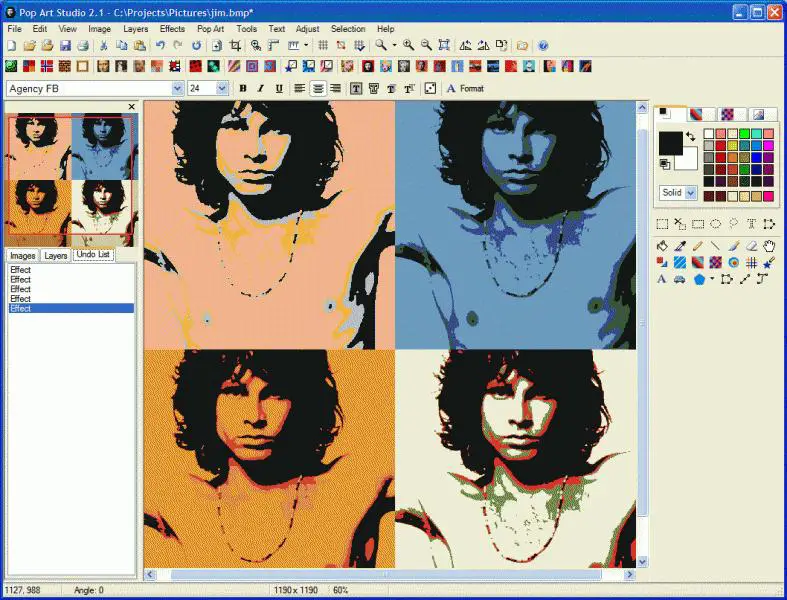This screenshot has height=600, width=787.
Task: Swap foreground and background colors arrows
Action: 691,137
